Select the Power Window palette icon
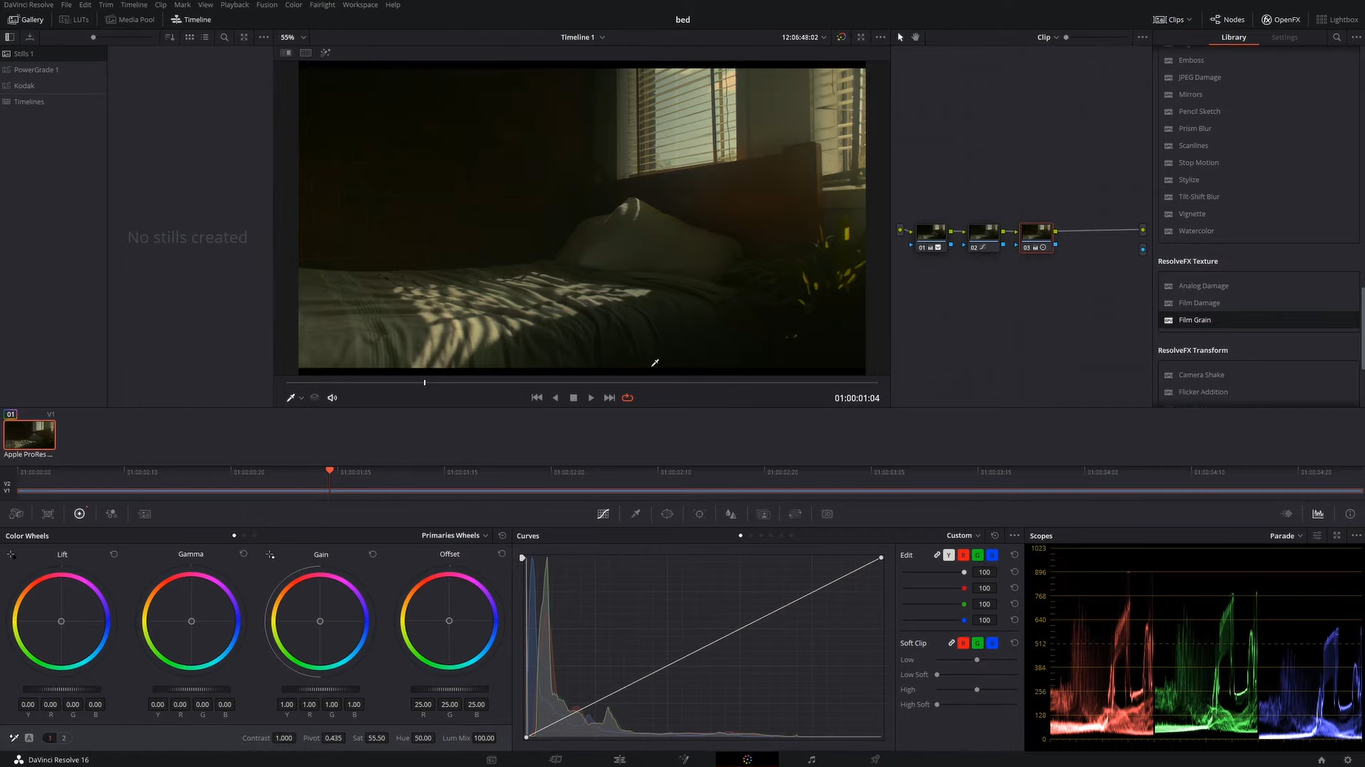Viewport: 1365px width, 767px height. click(667, 513)
